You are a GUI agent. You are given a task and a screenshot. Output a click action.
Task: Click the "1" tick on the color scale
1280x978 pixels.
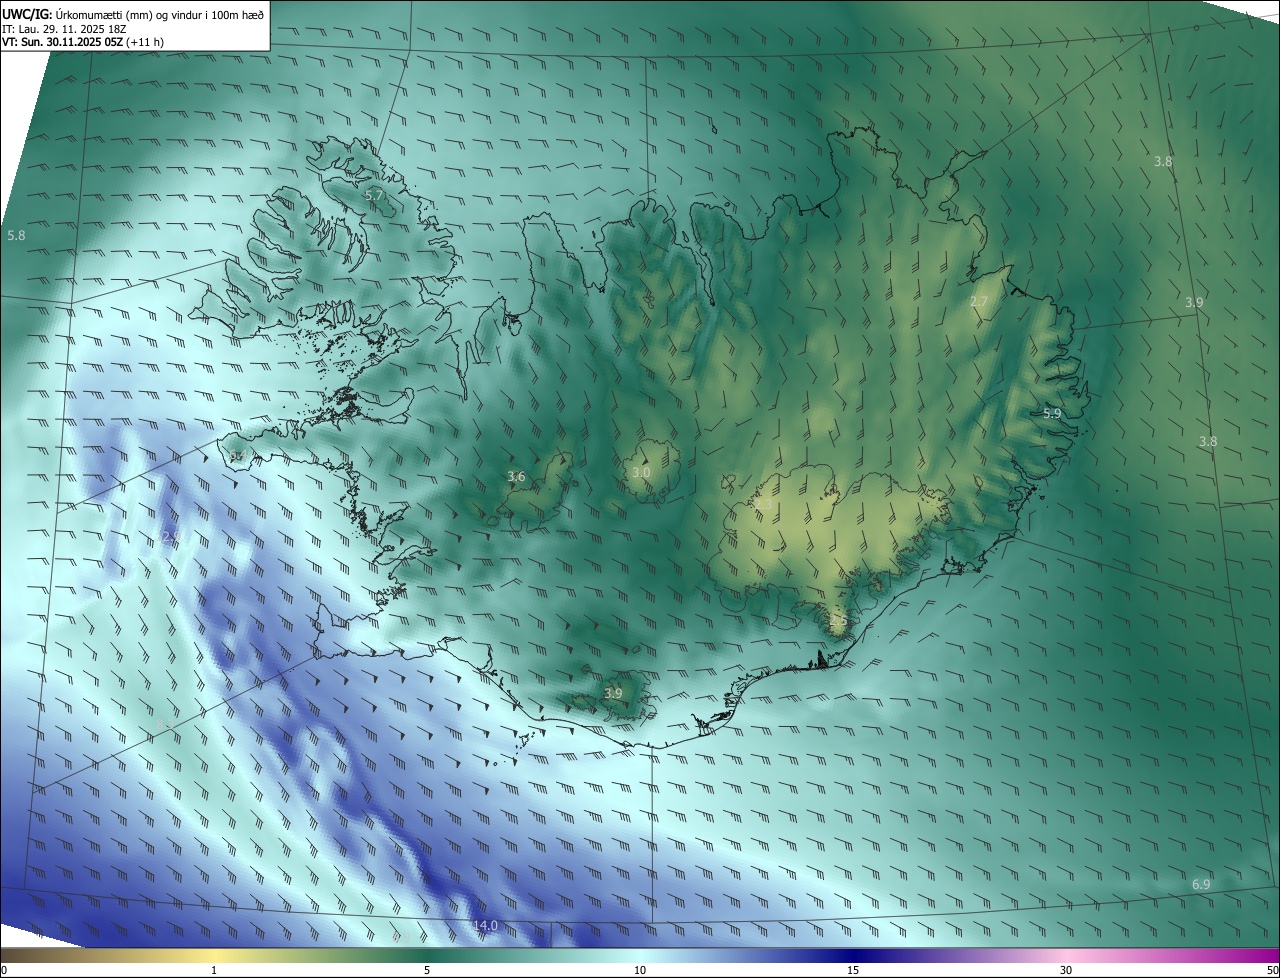point(214,970)
